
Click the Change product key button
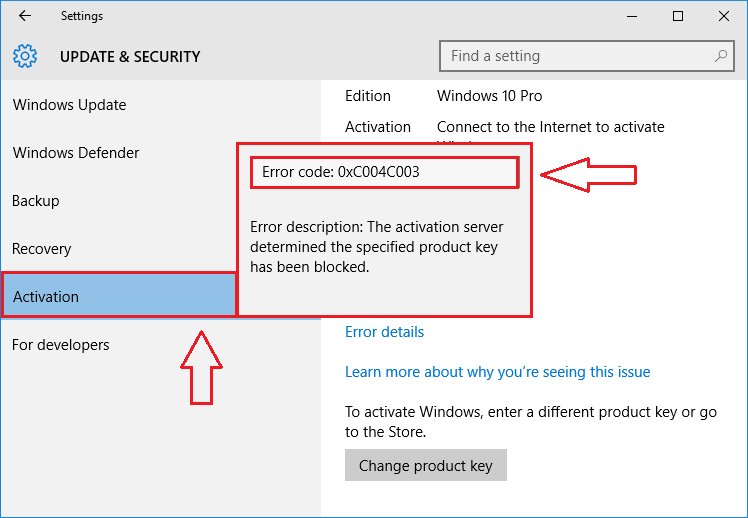(x=426, y=465)
